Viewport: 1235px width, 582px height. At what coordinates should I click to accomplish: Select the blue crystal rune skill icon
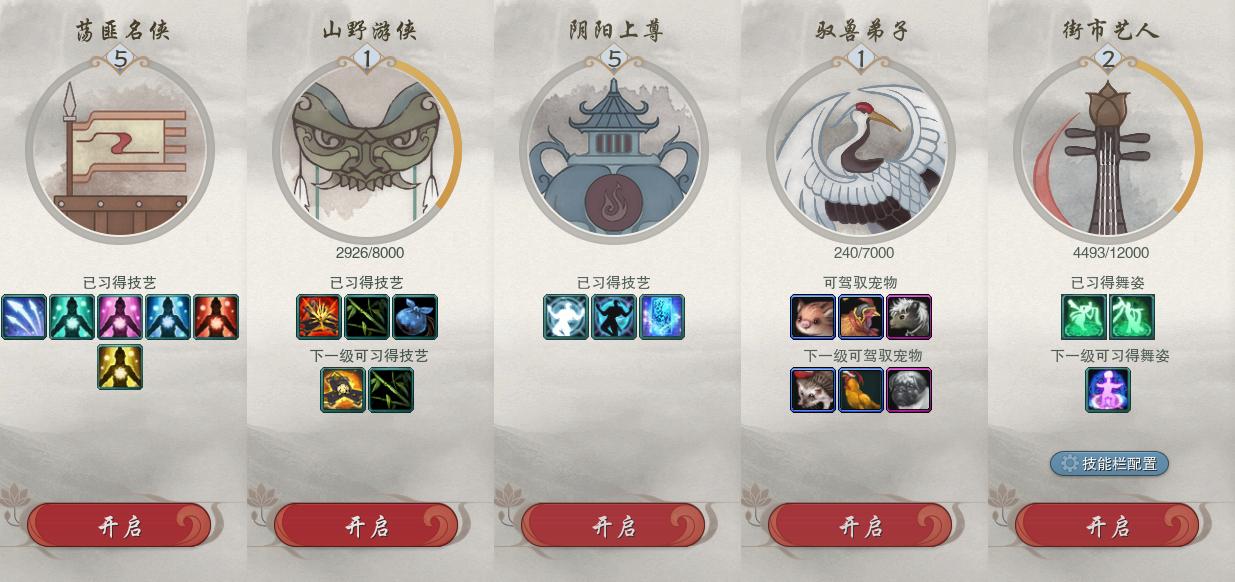(662, 317)
